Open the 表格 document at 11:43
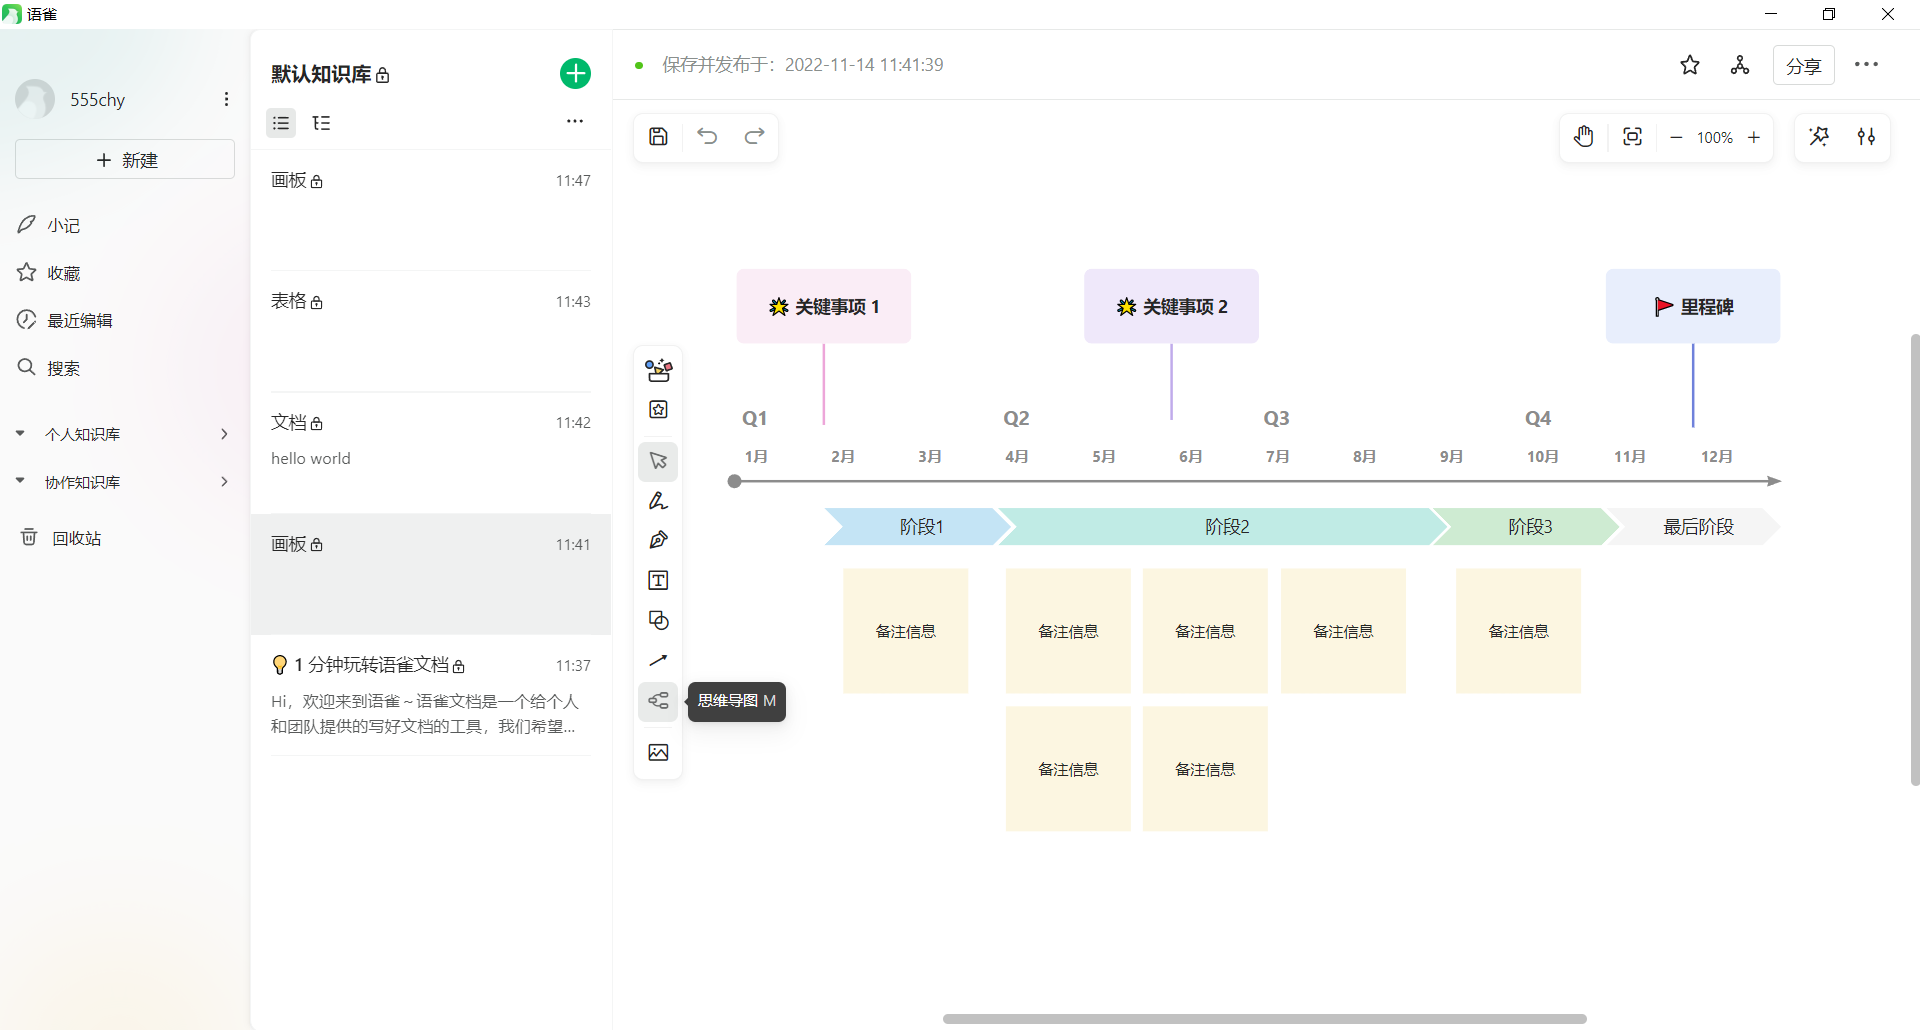The height and width of the screenshot is (1030, 1920). pyautogui.click(x=431, y=331)
